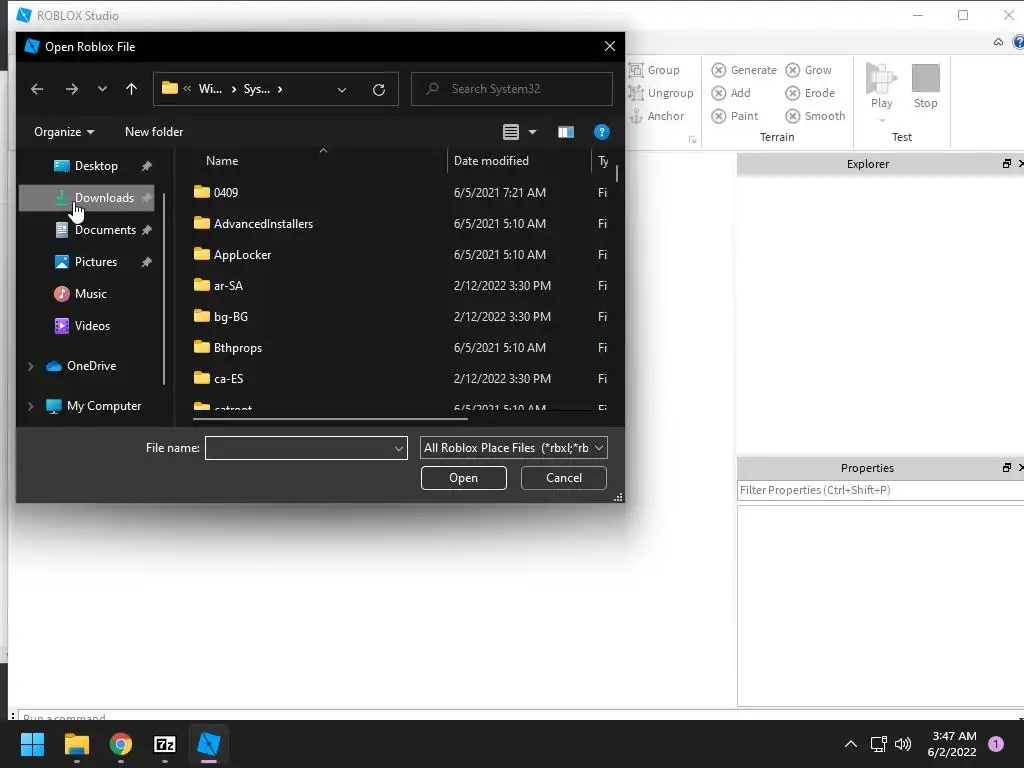Sort files by Date modified column
The width and height of the screenshot is (1024, 768).
pyautogui.click(x=491, y=161)
